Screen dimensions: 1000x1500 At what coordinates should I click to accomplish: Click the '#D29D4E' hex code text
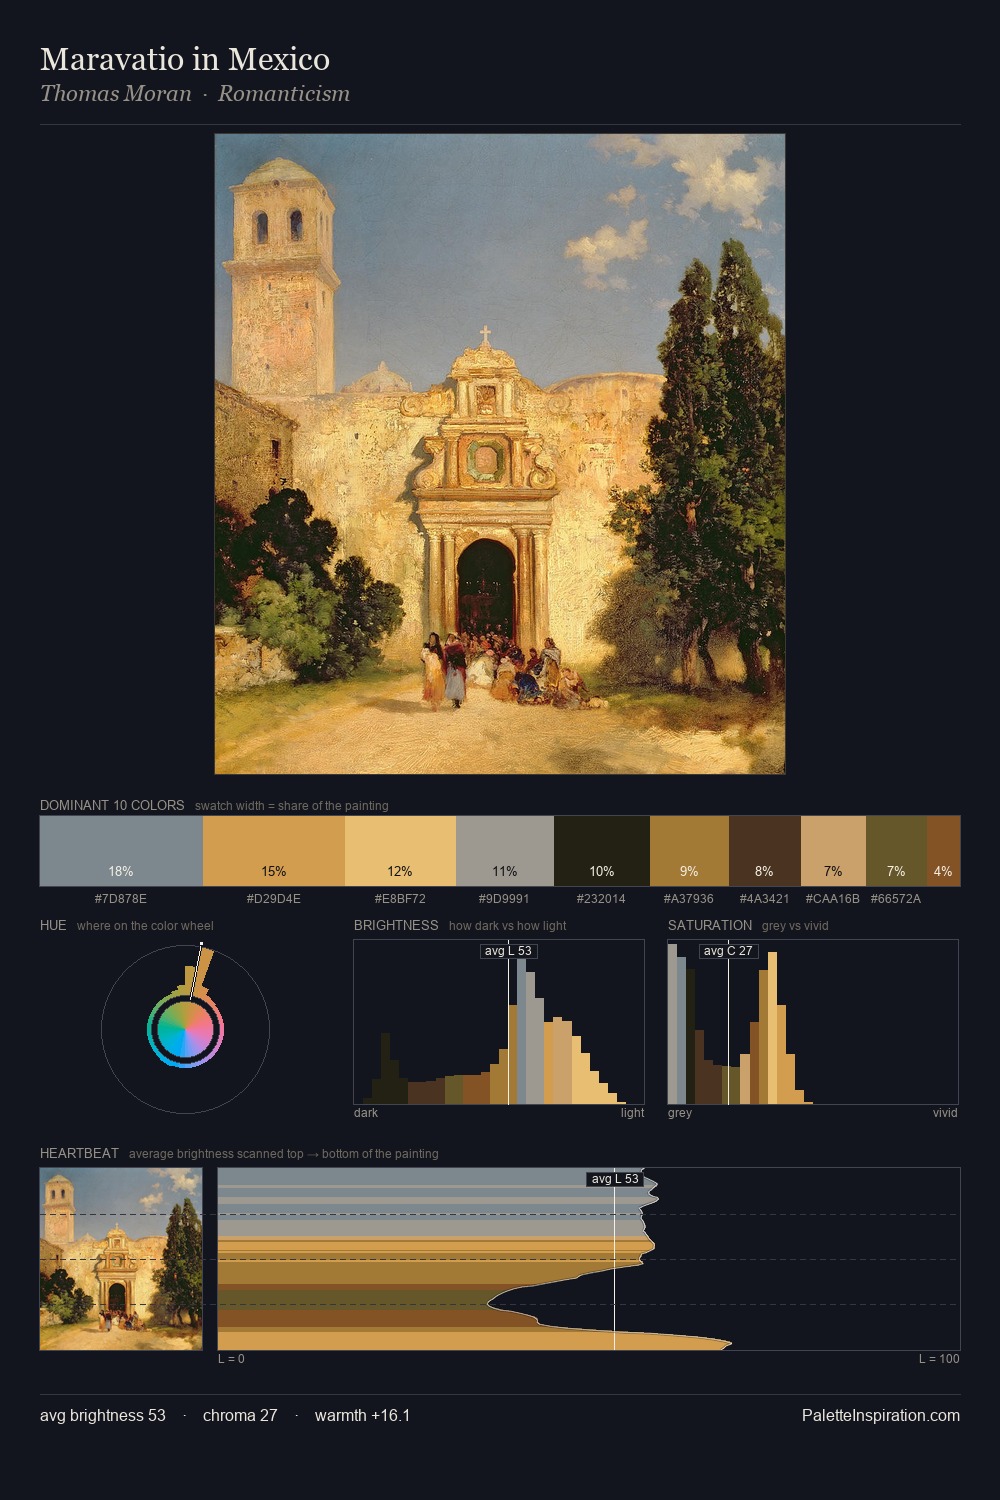(x=274, y=899)
